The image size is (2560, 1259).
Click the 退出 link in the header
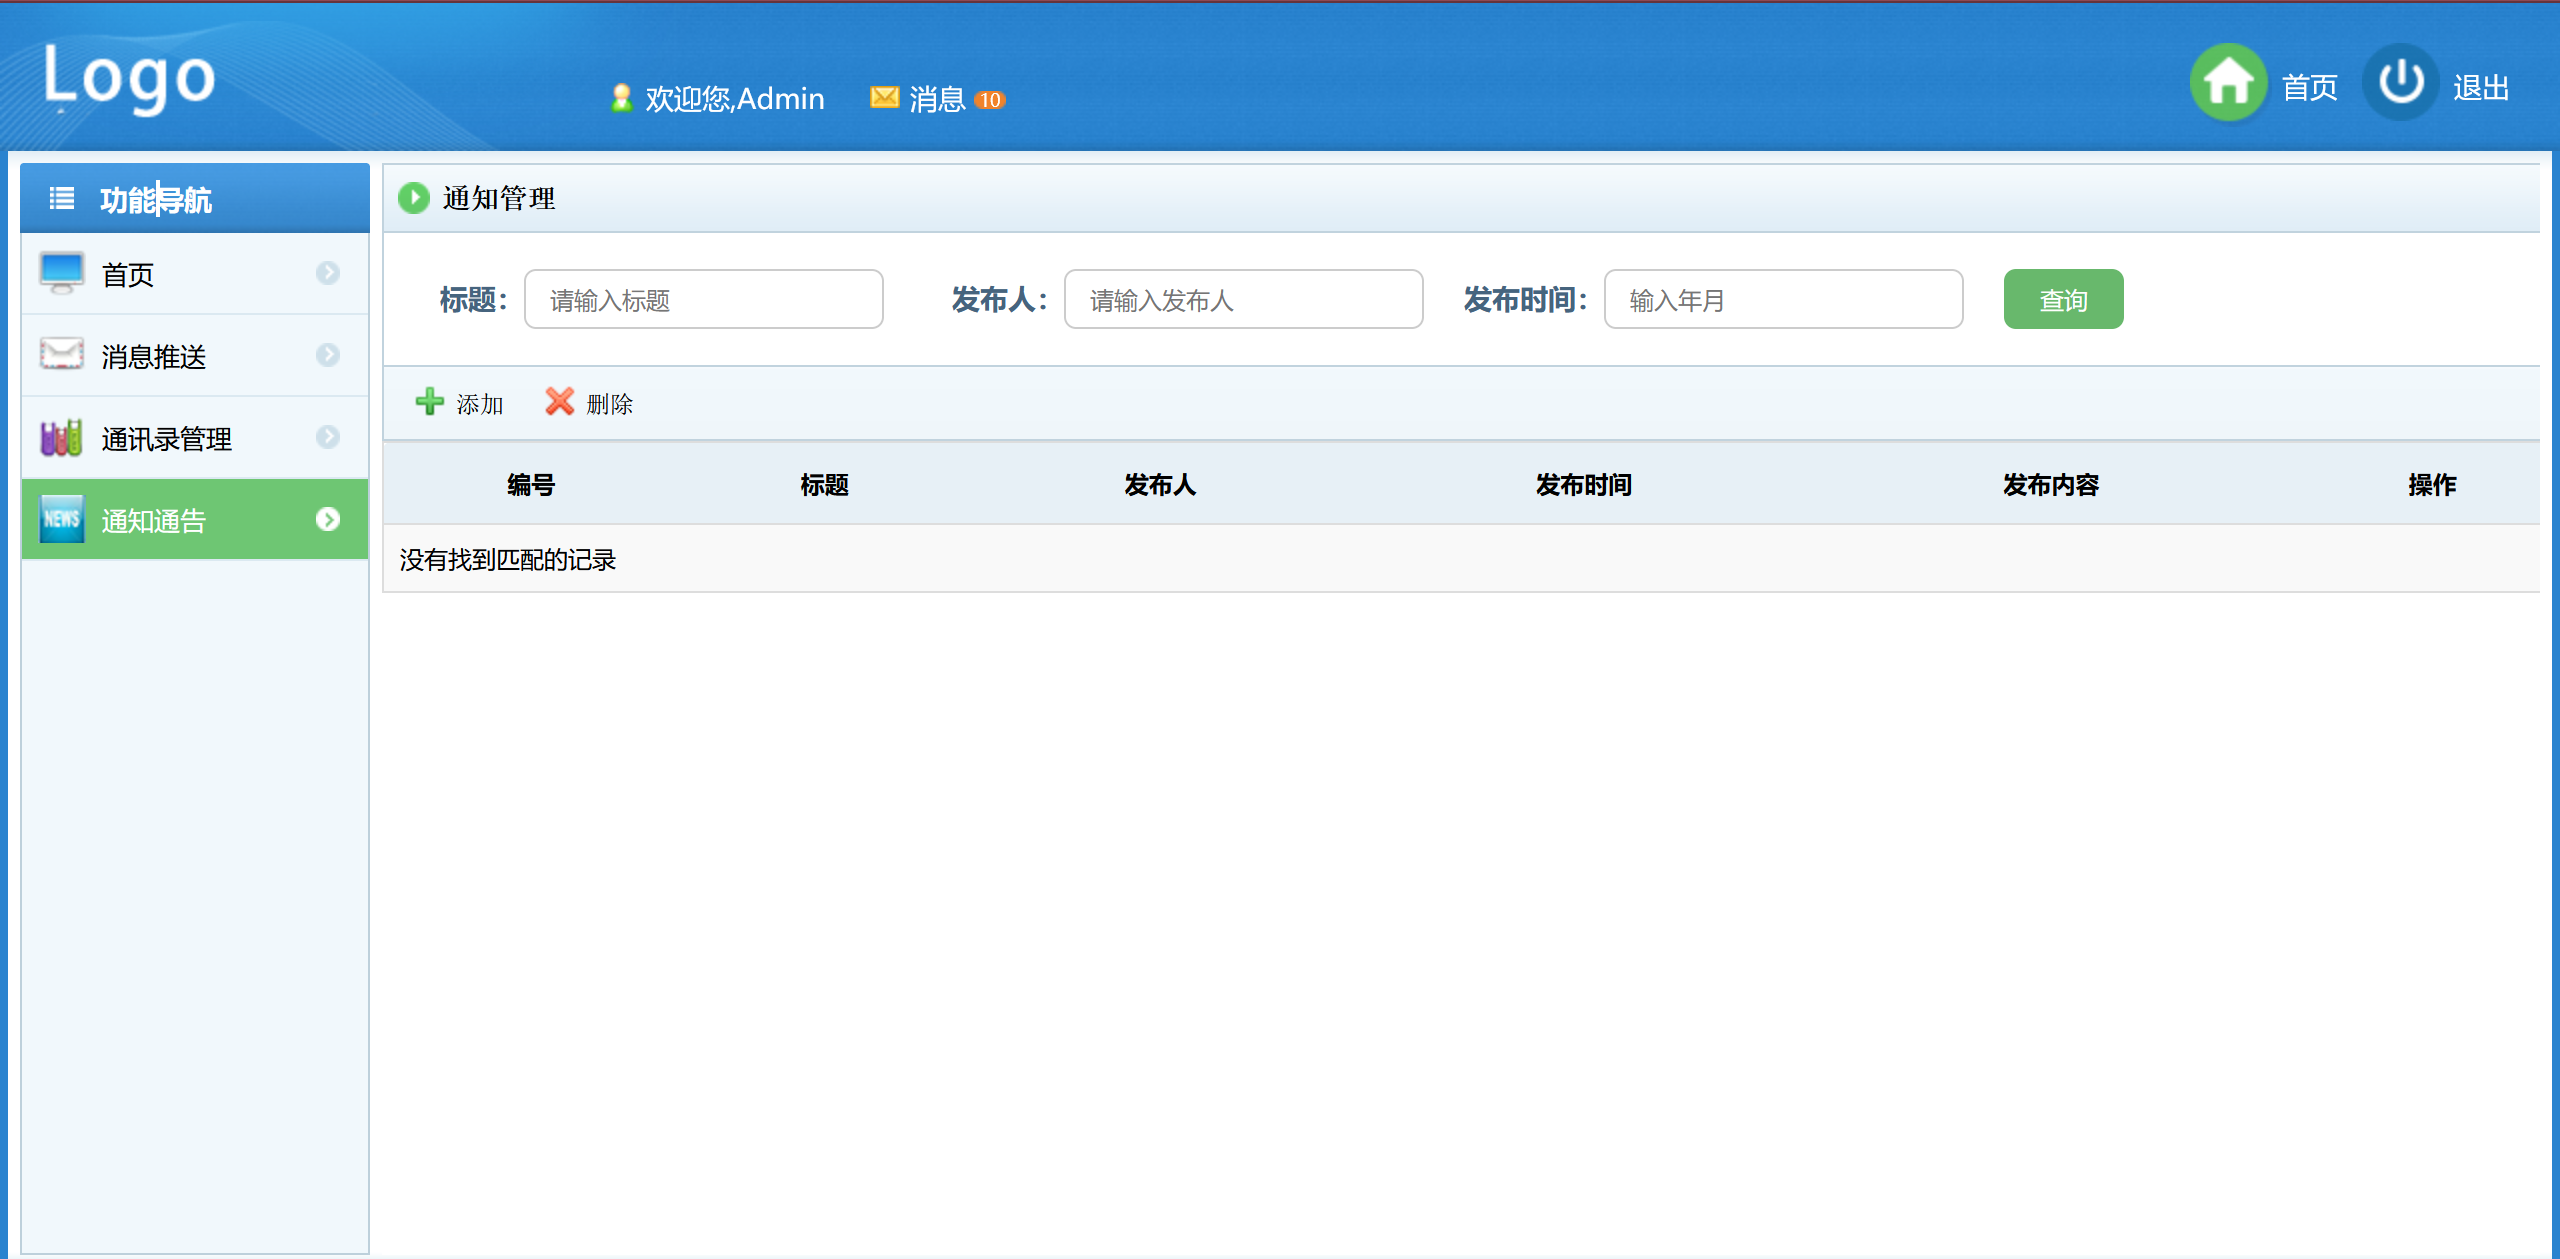point(2480,88)
